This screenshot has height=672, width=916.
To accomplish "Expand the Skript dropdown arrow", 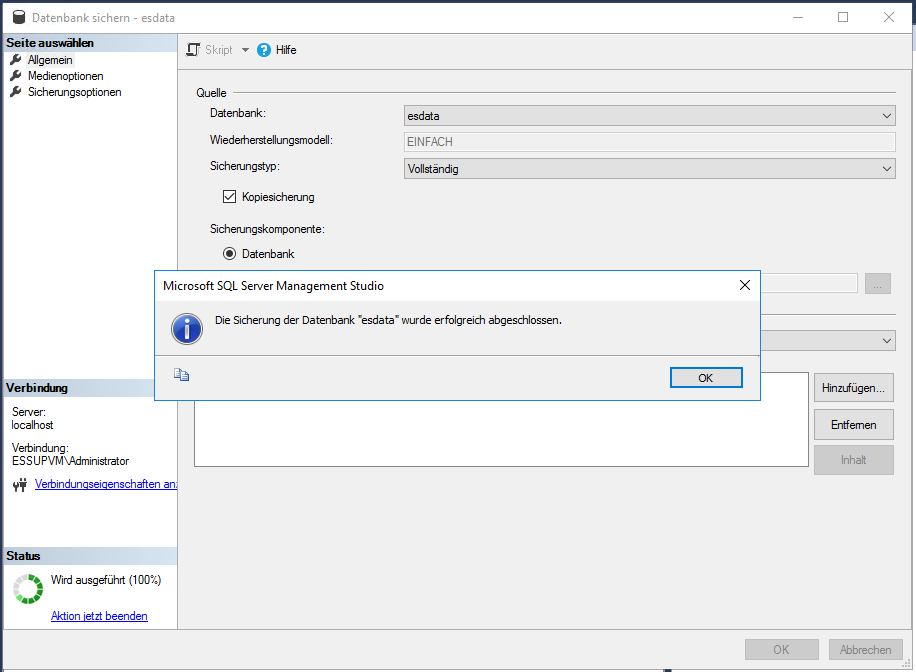I will click(x=245, y=50).
